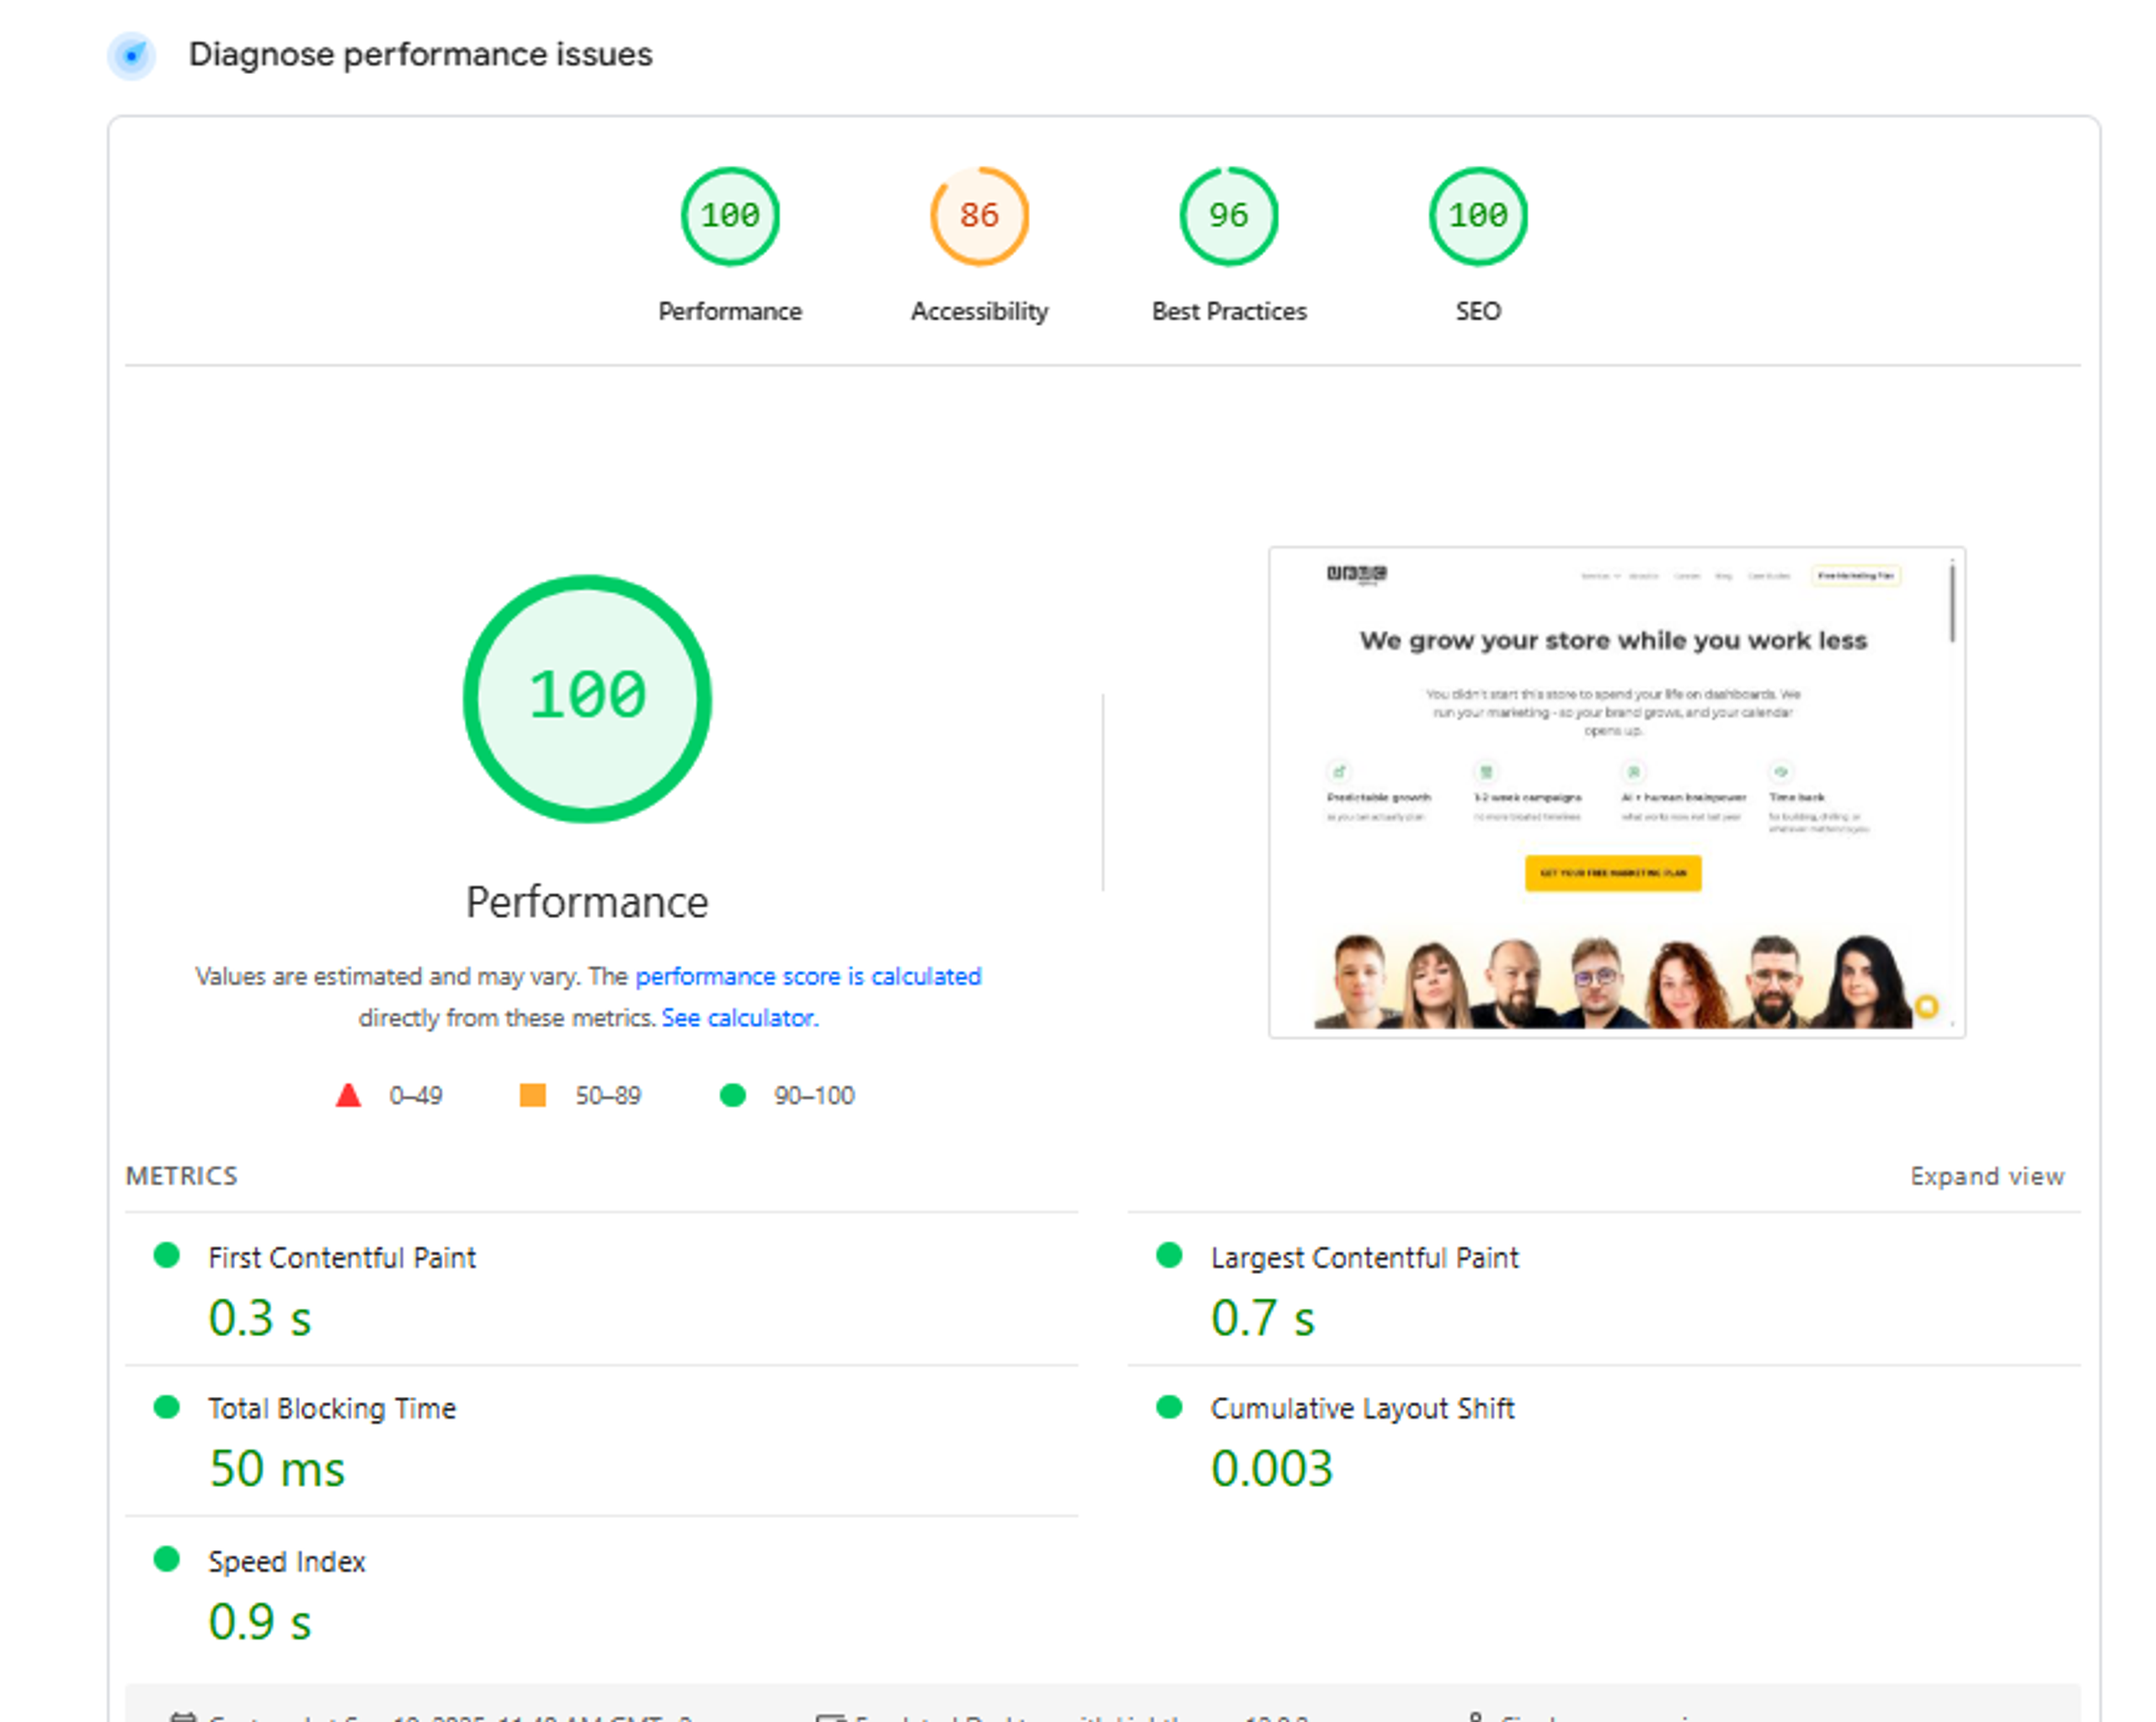The width and height of the screenshot is (2156, 1722).
Task: Open 'performance score is calculated' link
Action: pos(808,976)
